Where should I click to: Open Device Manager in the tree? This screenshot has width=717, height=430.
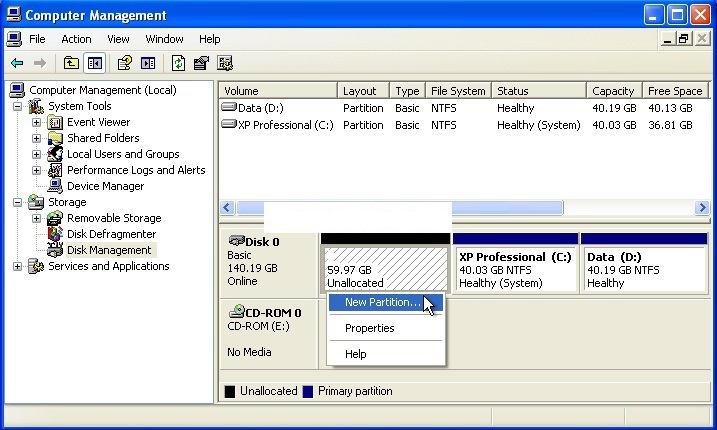[x=105, y=186]
